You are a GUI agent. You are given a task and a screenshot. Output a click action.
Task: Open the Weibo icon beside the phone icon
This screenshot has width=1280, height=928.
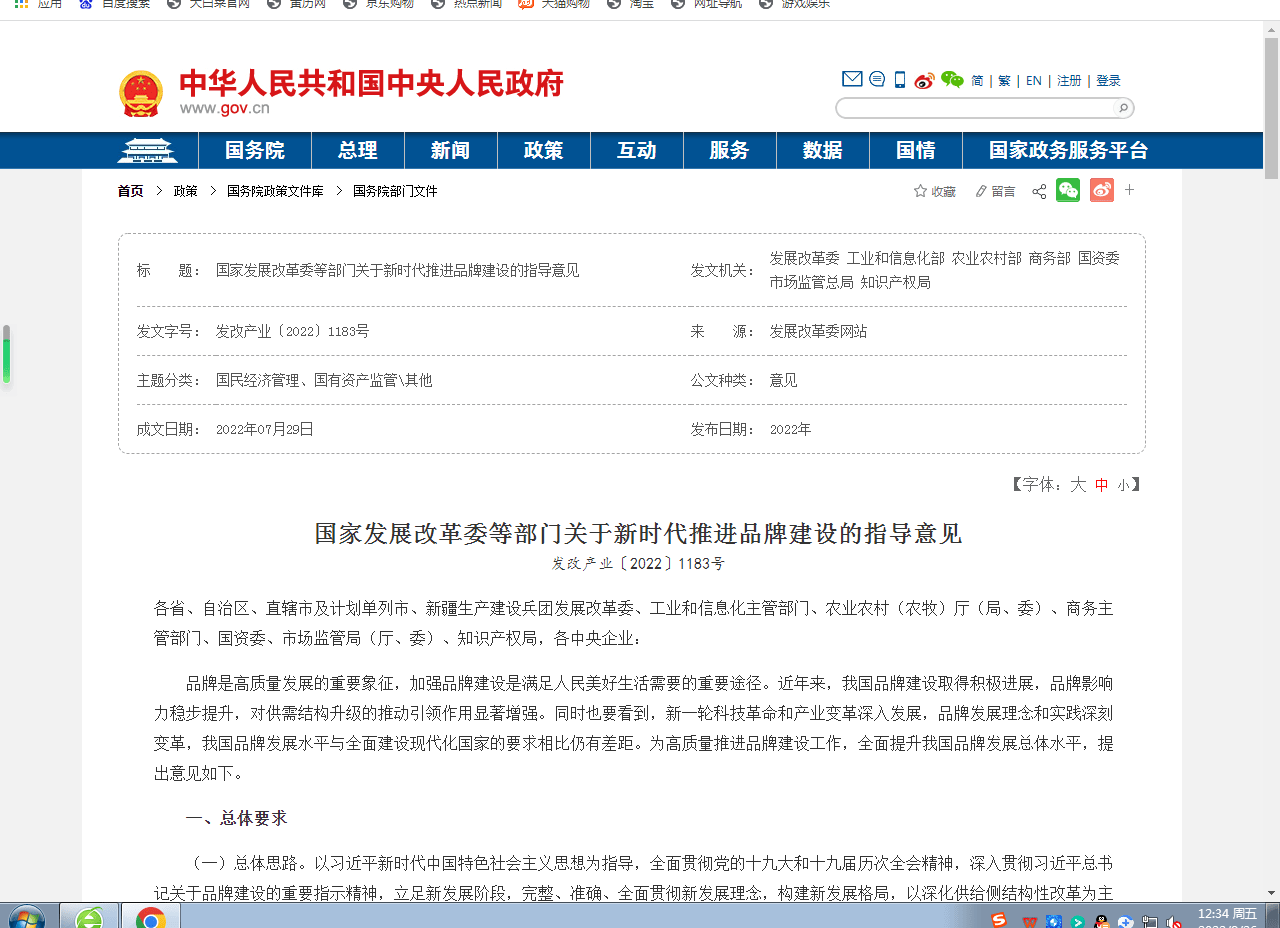click(924, 80)
